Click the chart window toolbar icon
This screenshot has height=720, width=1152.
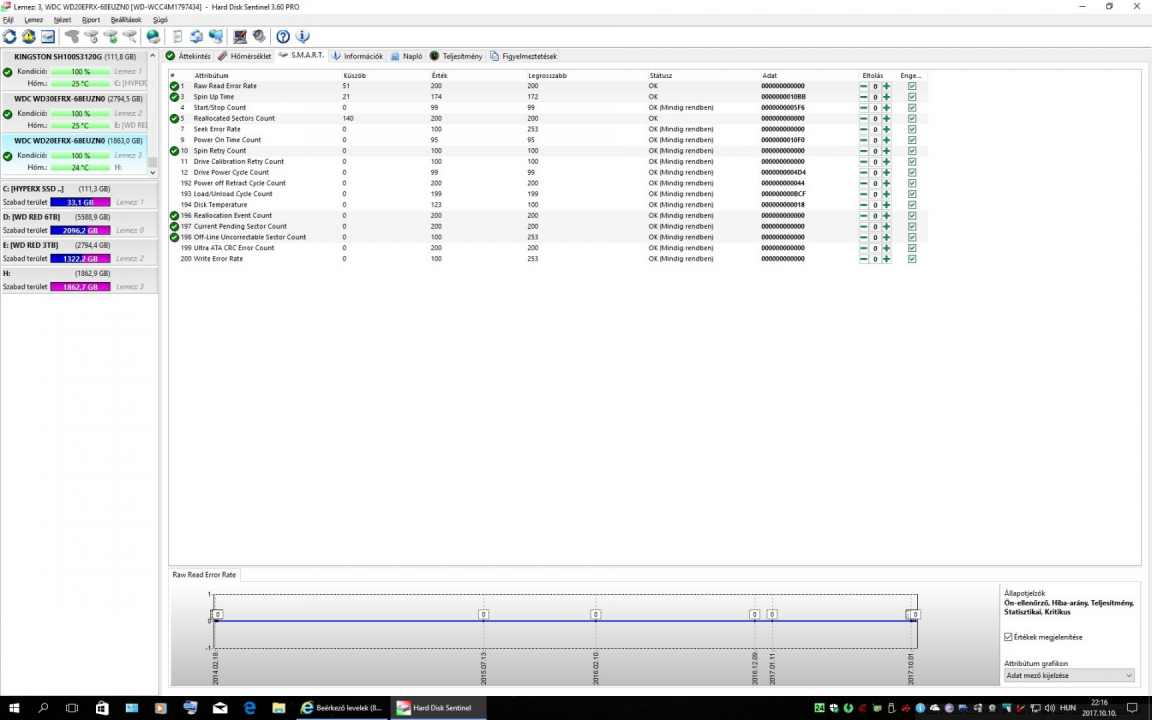tap(48, 36)
